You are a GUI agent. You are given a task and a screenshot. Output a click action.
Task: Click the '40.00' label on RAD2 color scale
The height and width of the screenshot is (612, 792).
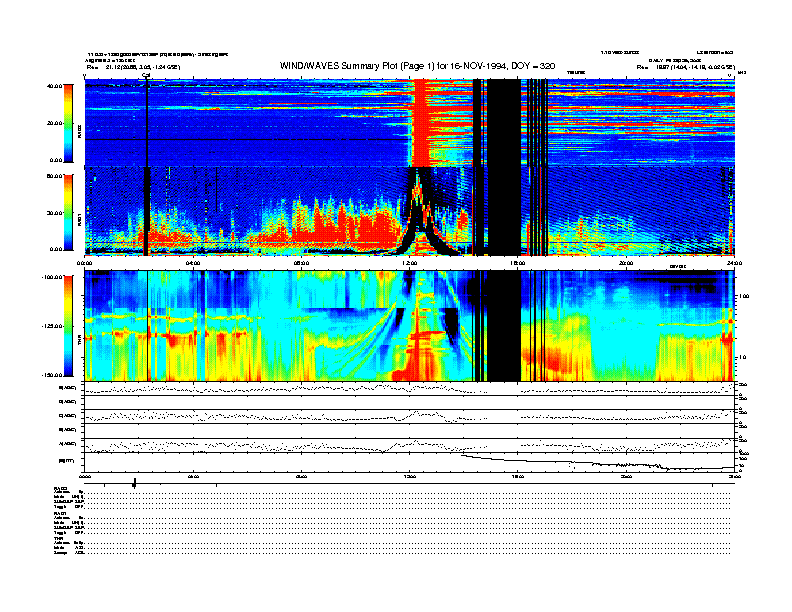(54, 86)
